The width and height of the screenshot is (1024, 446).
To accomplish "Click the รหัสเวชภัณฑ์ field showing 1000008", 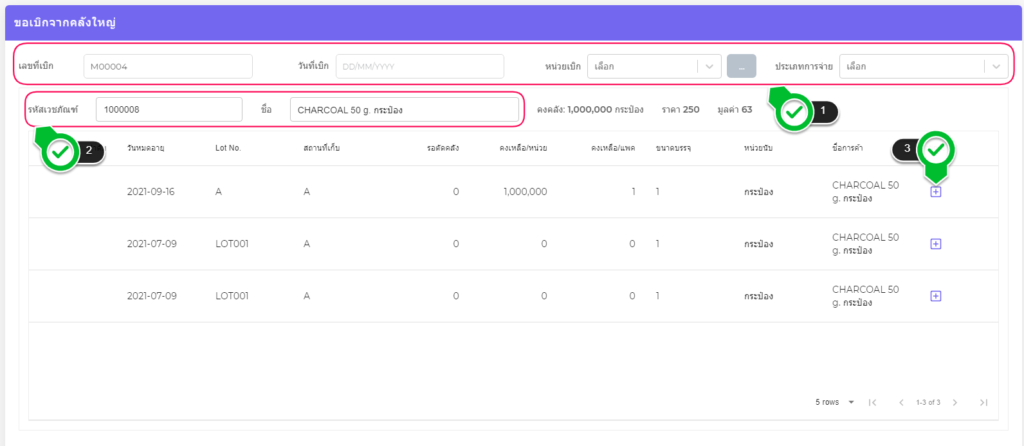I will 168,109.
